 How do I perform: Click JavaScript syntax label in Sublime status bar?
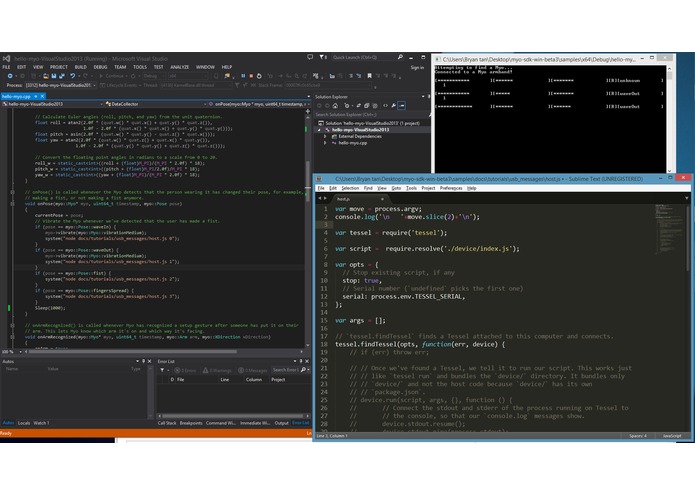coord(672,436)
